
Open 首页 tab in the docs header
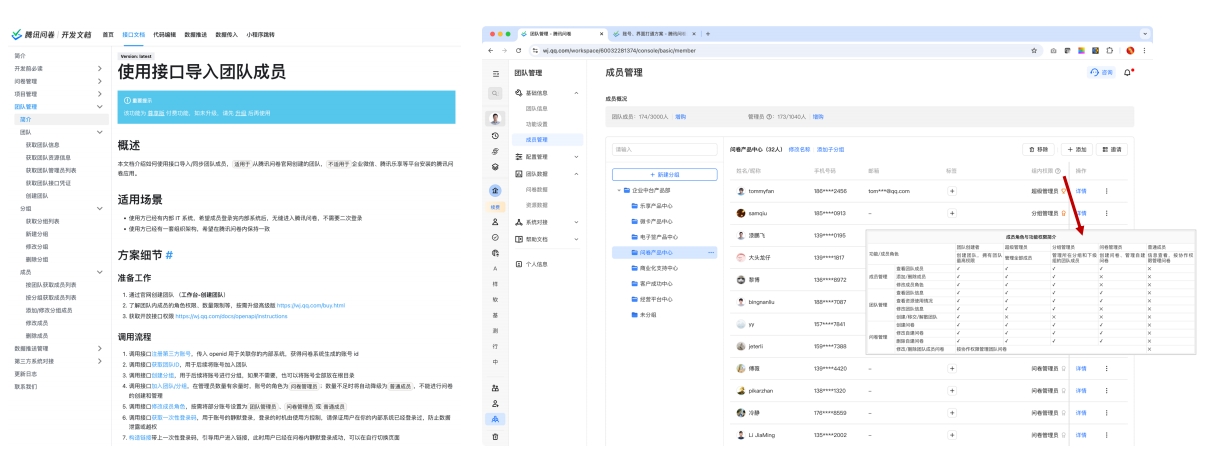click(107, 34)
